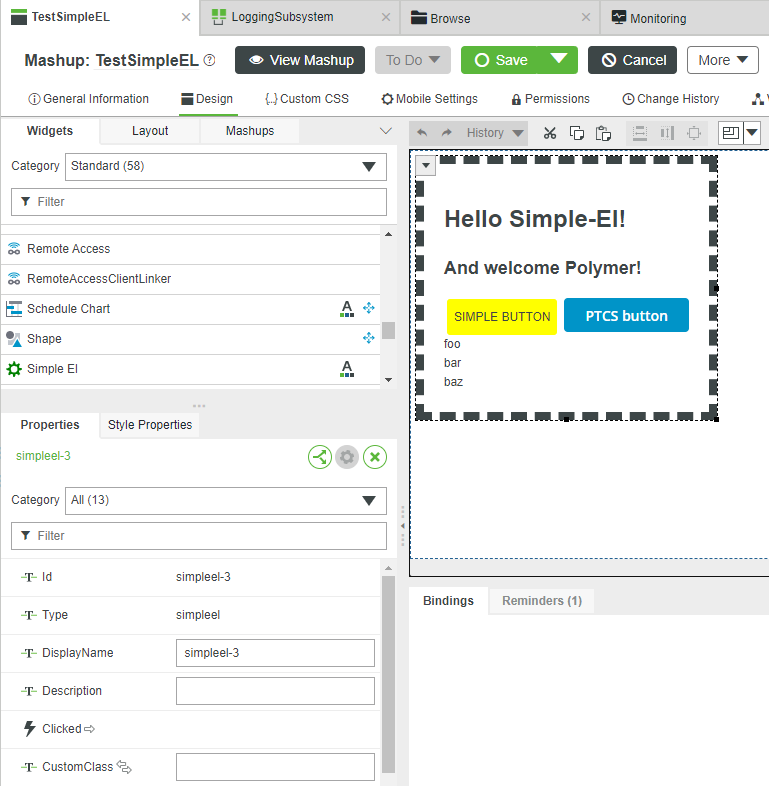Open widget Category Standard (58) dropdown
This screenshot has width=769, height=786.
pyautogui.click(x=226, y=166)
